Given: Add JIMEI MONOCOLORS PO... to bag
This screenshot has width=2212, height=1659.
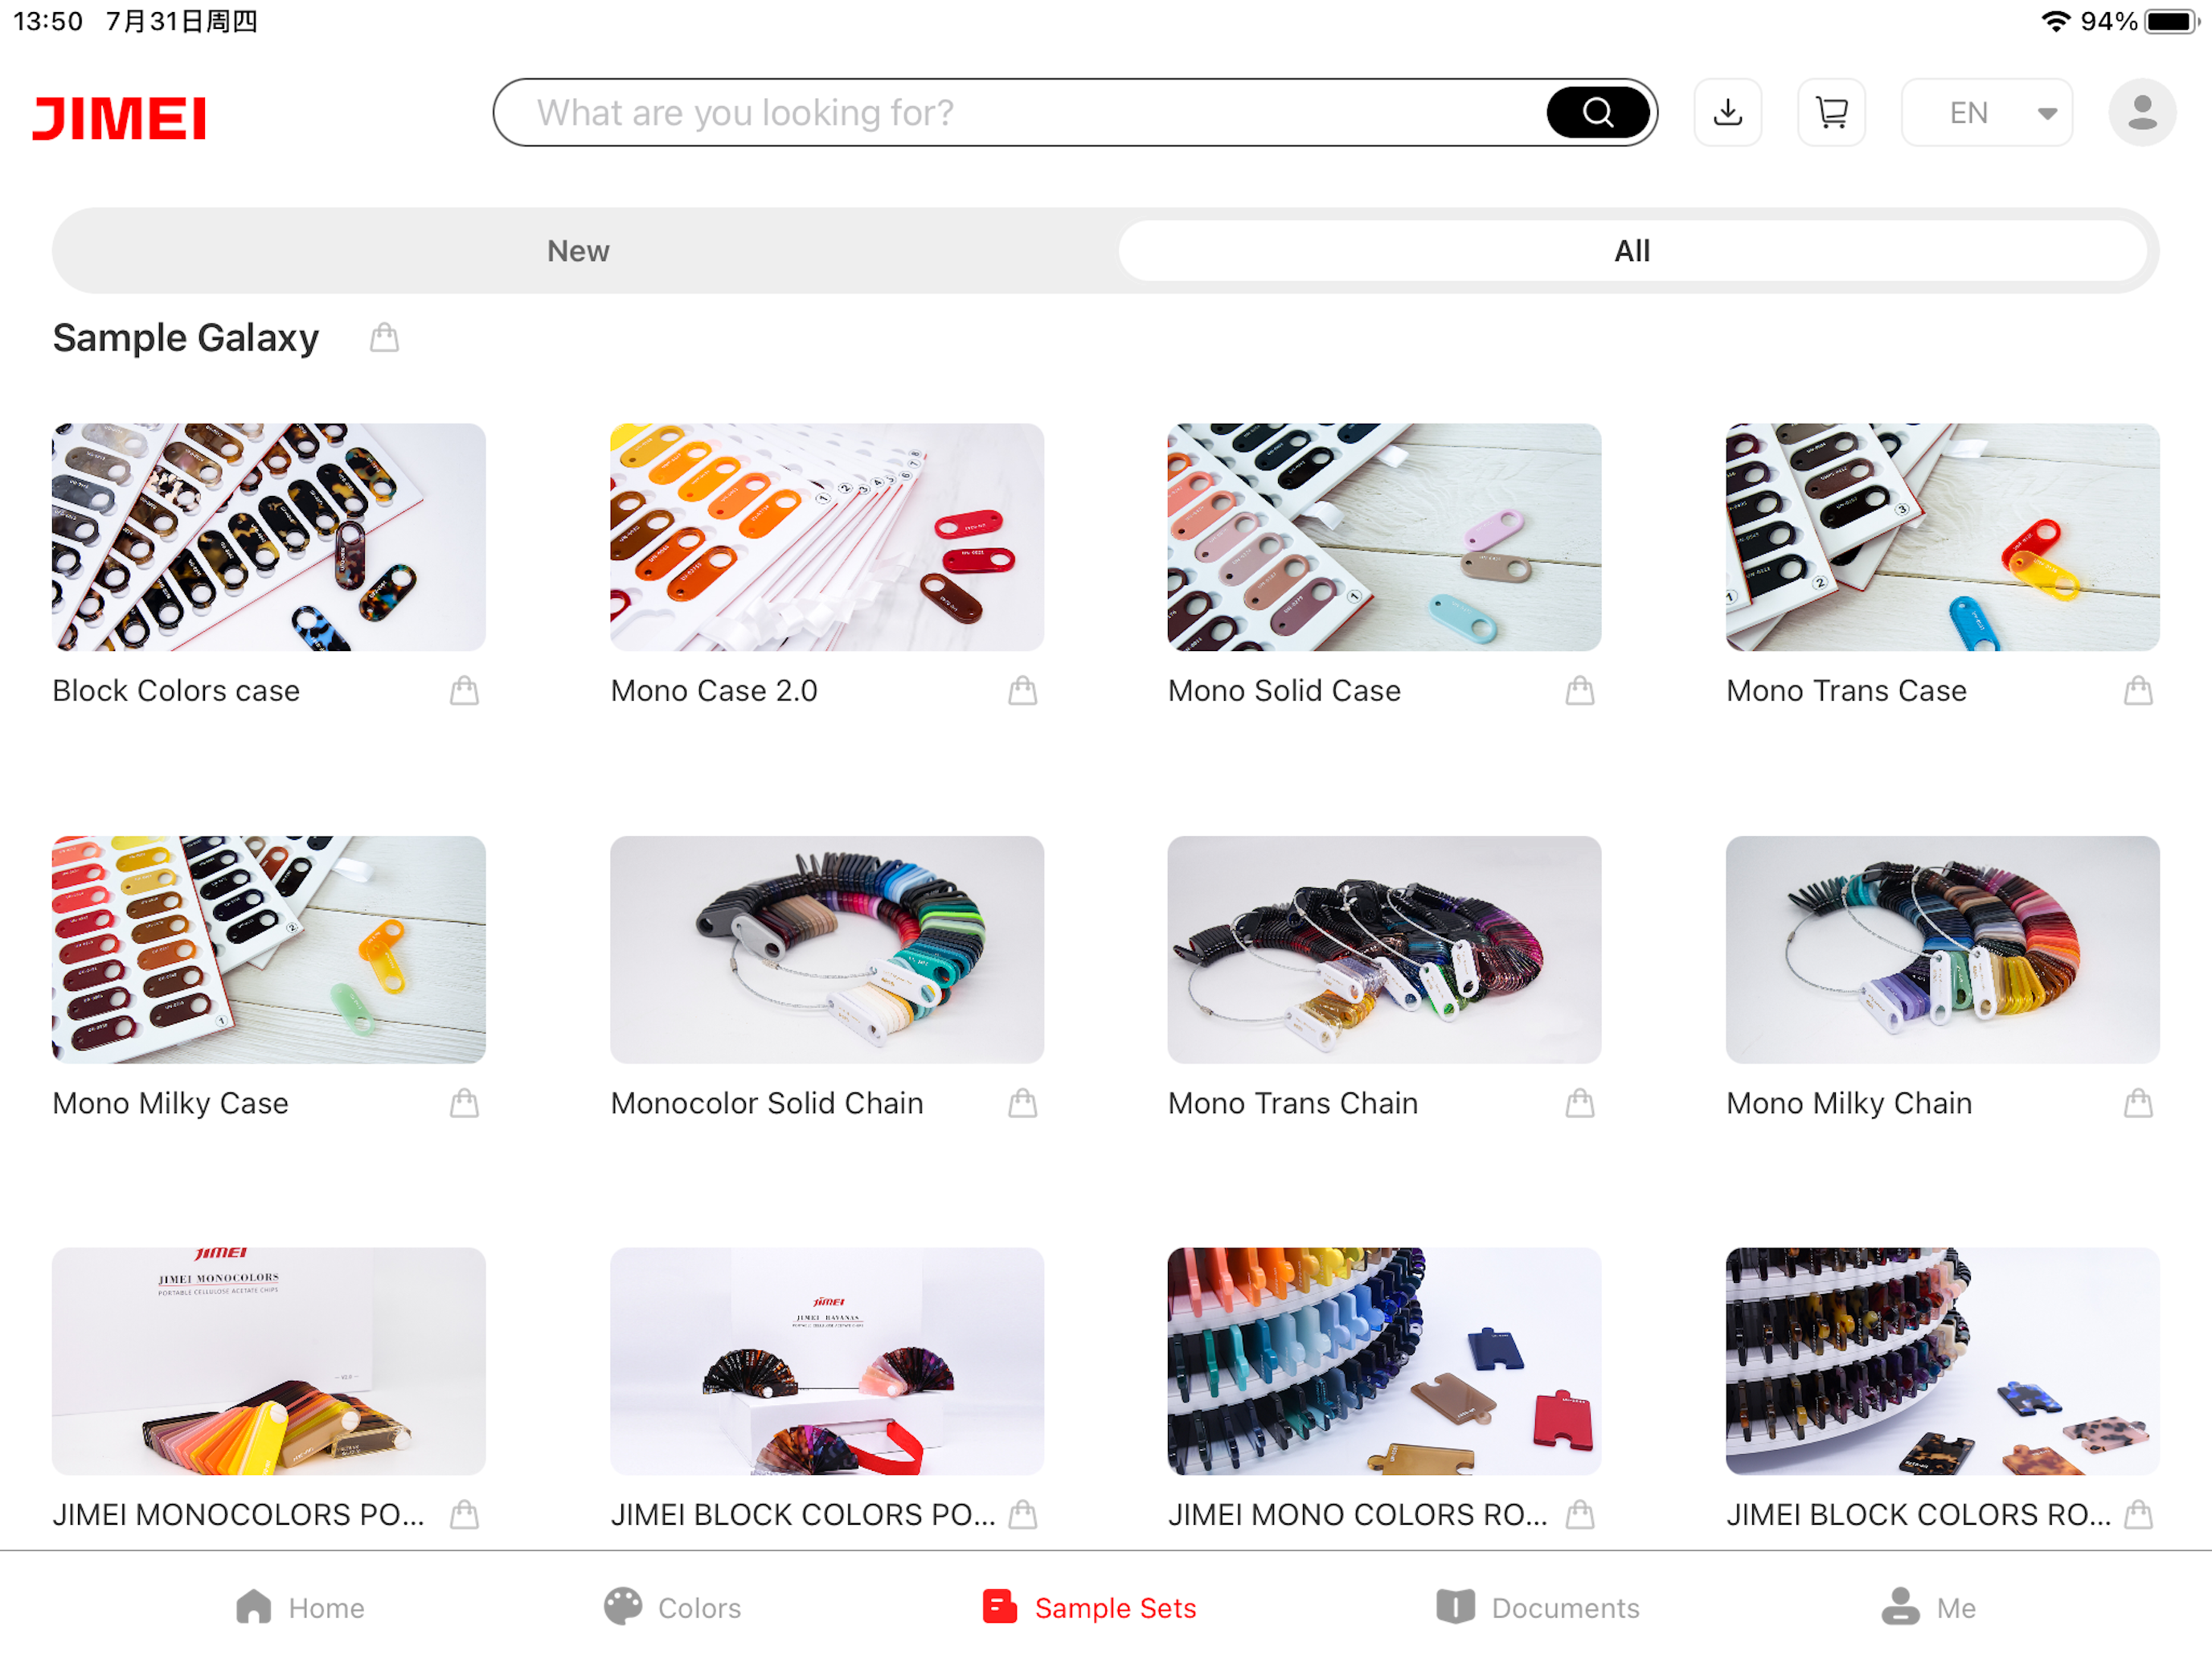Looking at the screenshot, I should point(464,1515).
